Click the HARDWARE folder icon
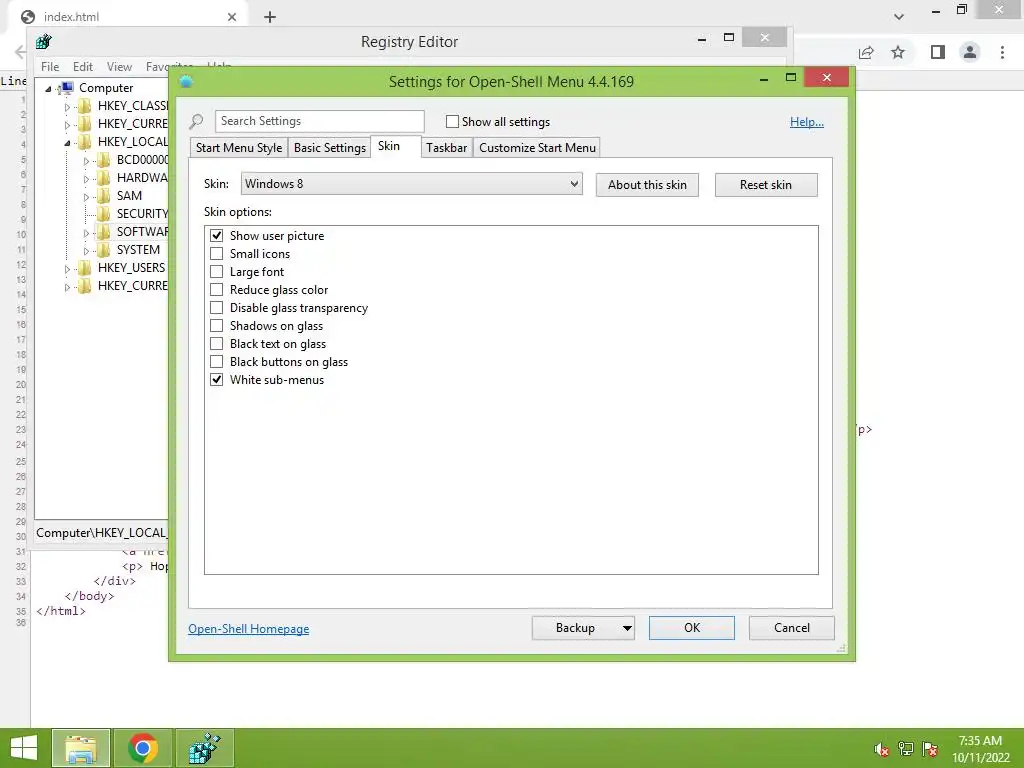 click(103, 178)
